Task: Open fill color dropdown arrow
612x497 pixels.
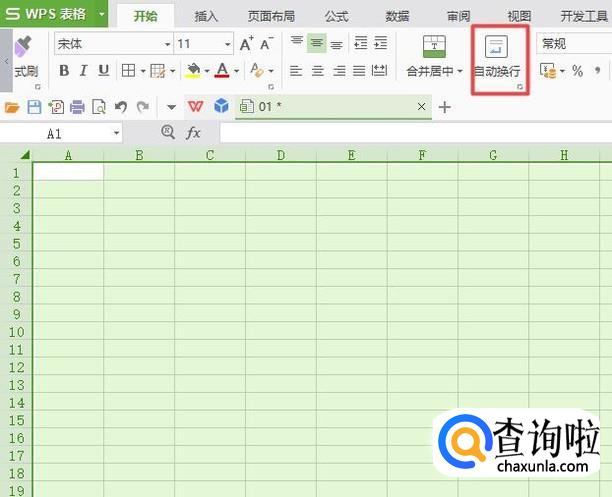Action: pyautogui.click(x=207, y=71)
